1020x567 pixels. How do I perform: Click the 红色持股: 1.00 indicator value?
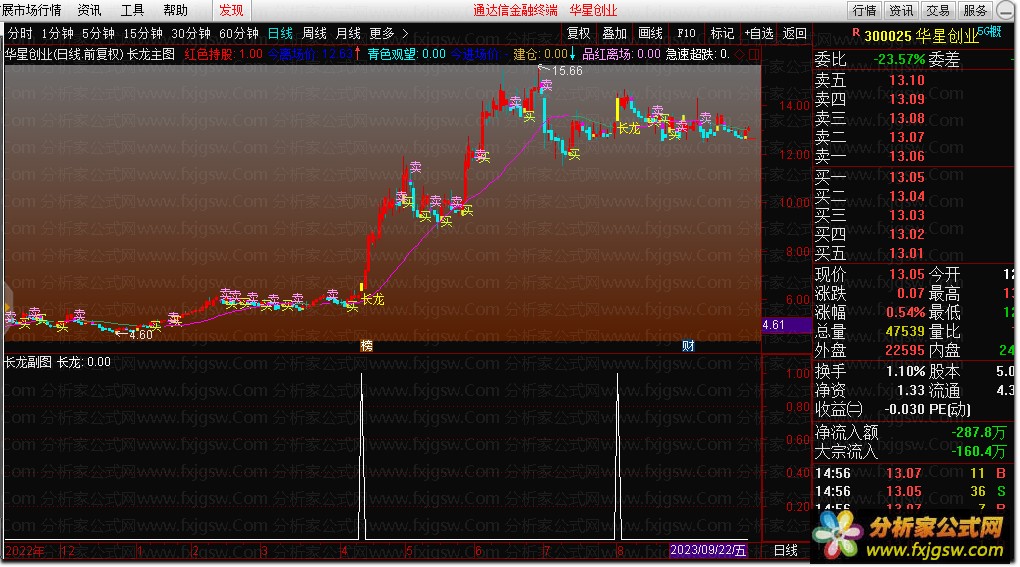[223, 55]
